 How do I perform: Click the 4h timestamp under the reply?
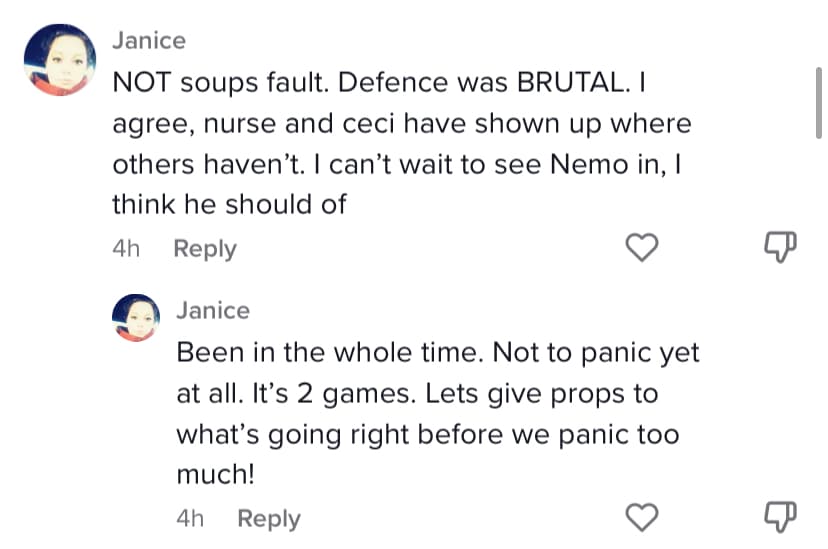(x=190, y=518)
